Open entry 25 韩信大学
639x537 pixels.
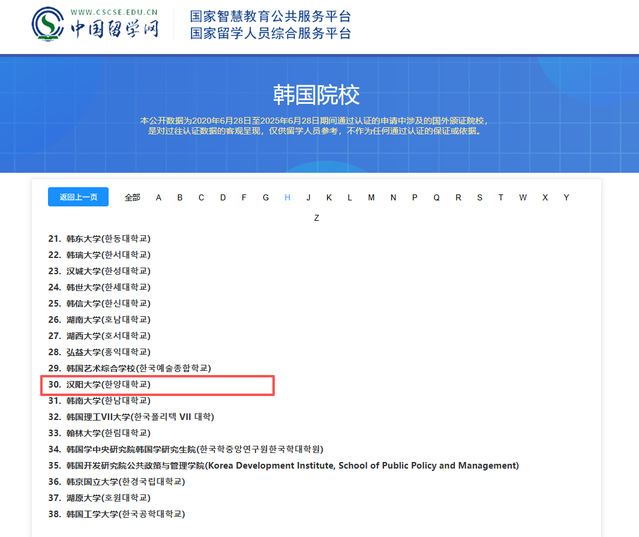click(99, 304)
